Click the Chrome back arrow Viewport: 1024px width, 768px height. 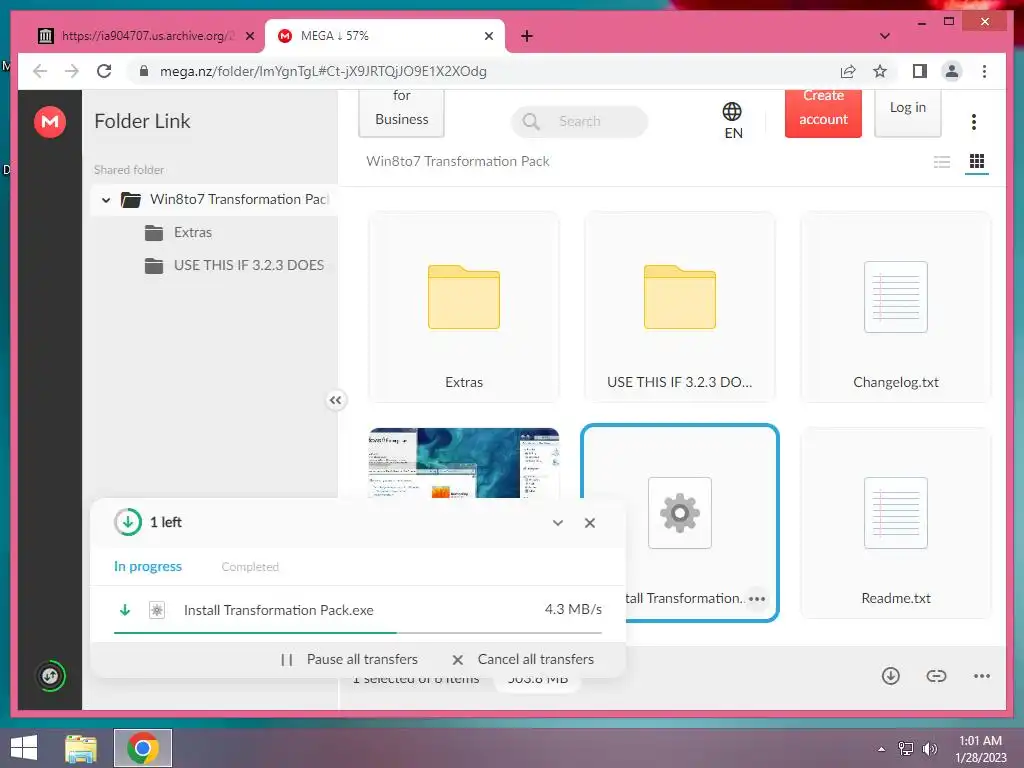pos(40,71)
